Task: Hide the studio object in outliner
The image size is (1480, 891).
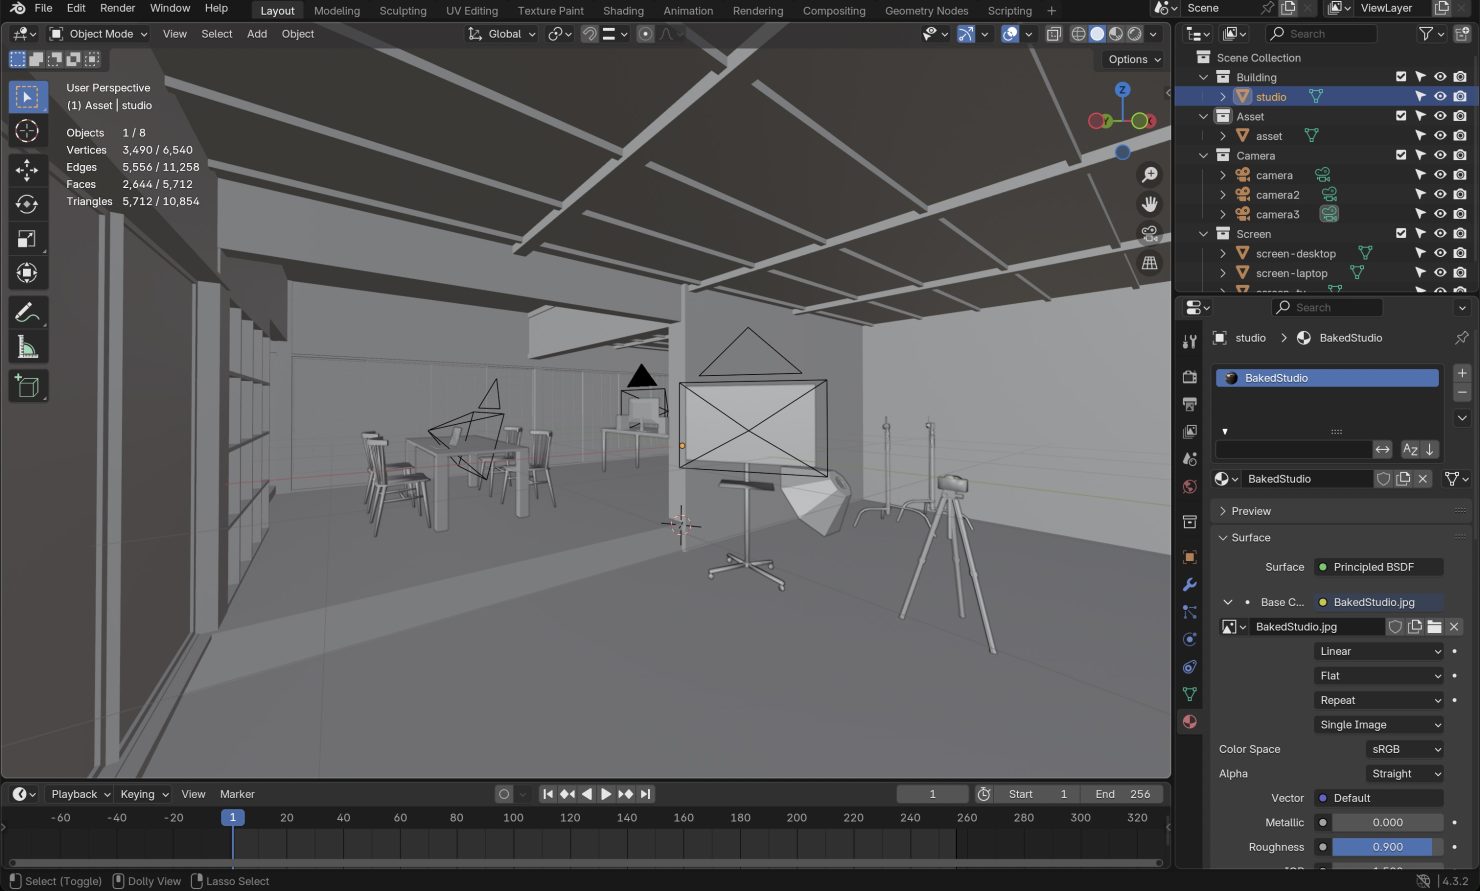Action: click(x=1440, y=97)
